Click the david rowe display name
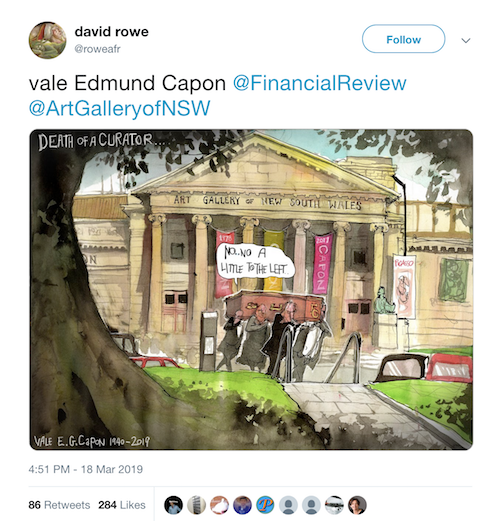 click(x=112, y=32)
